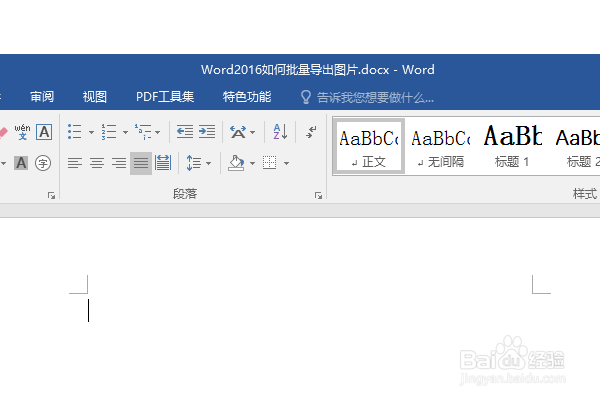The image size is (600, 400).
Task: Click the paint bucket Shading icon
Action: (x=236, y=163)
